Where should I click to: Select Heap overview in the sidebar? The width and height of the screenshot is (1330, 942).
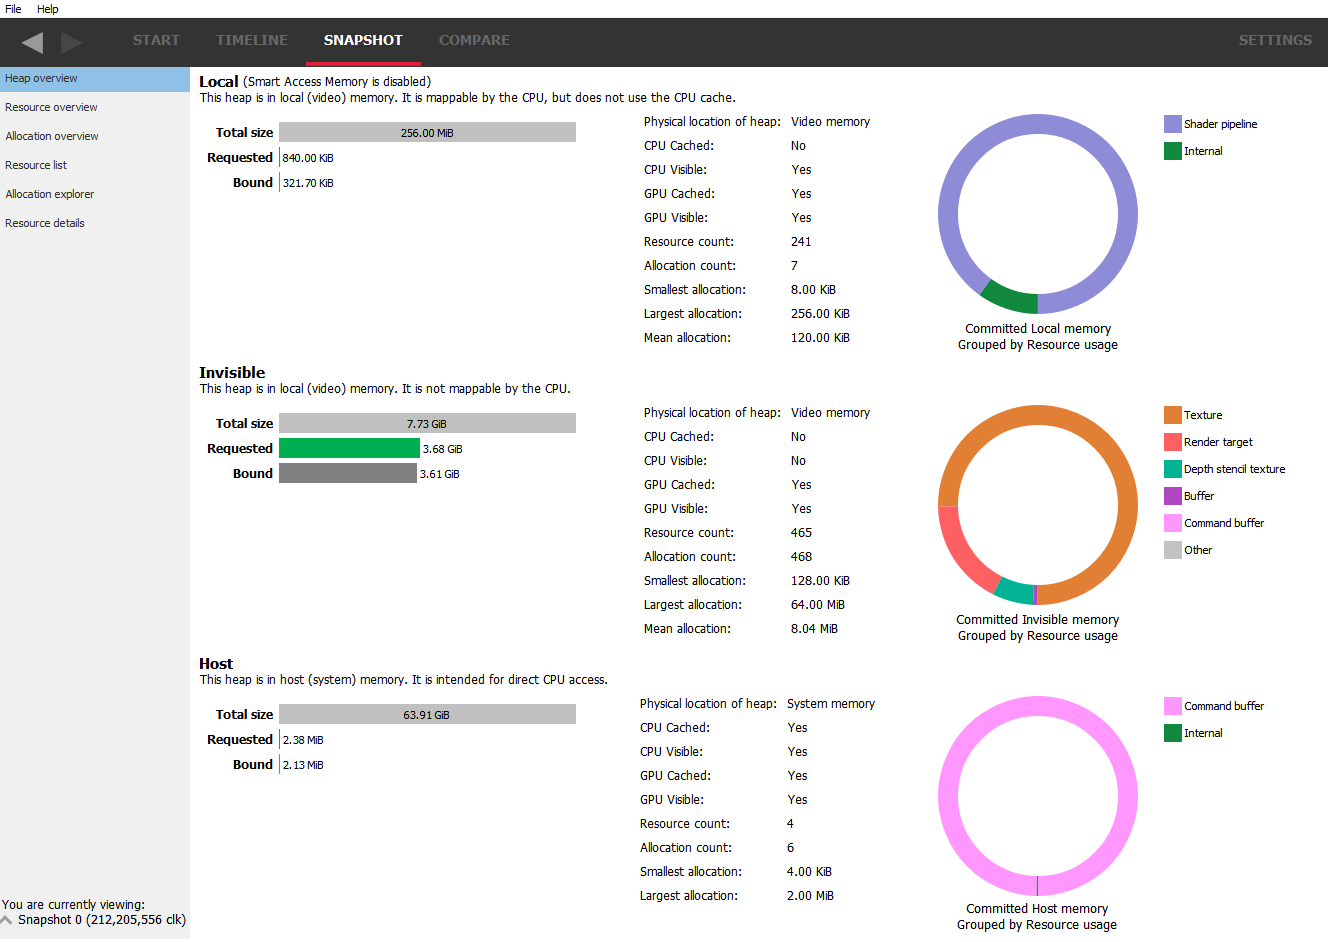41,78
